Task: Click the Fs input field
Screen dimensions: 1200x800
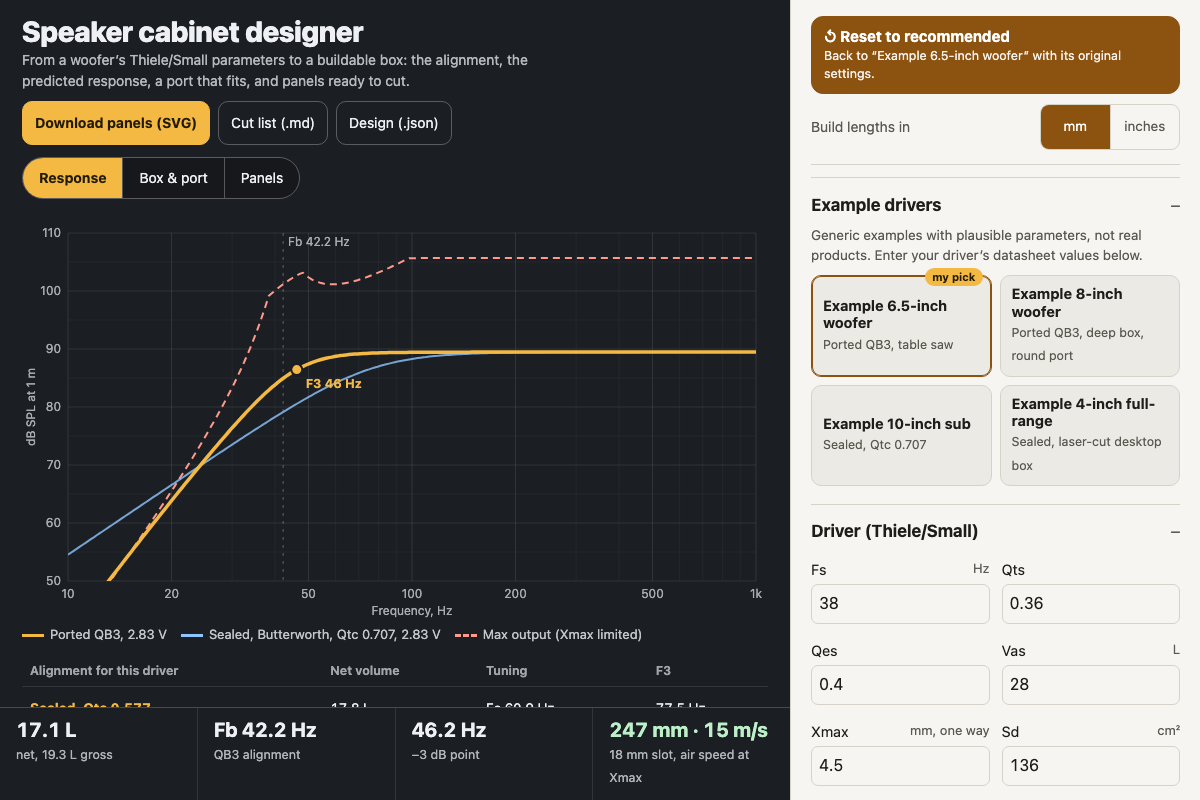Action: [901, 604]
